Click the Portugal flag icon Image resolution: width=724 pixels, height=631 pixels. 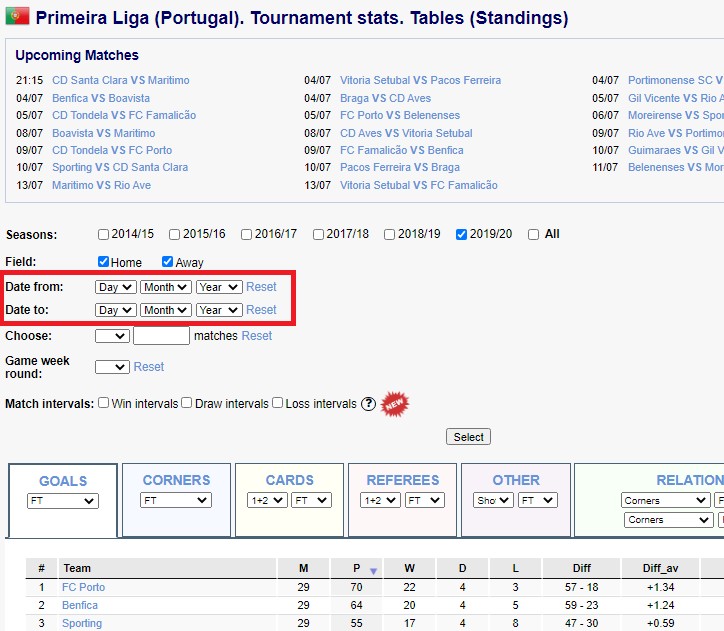(x=18, y=16)
